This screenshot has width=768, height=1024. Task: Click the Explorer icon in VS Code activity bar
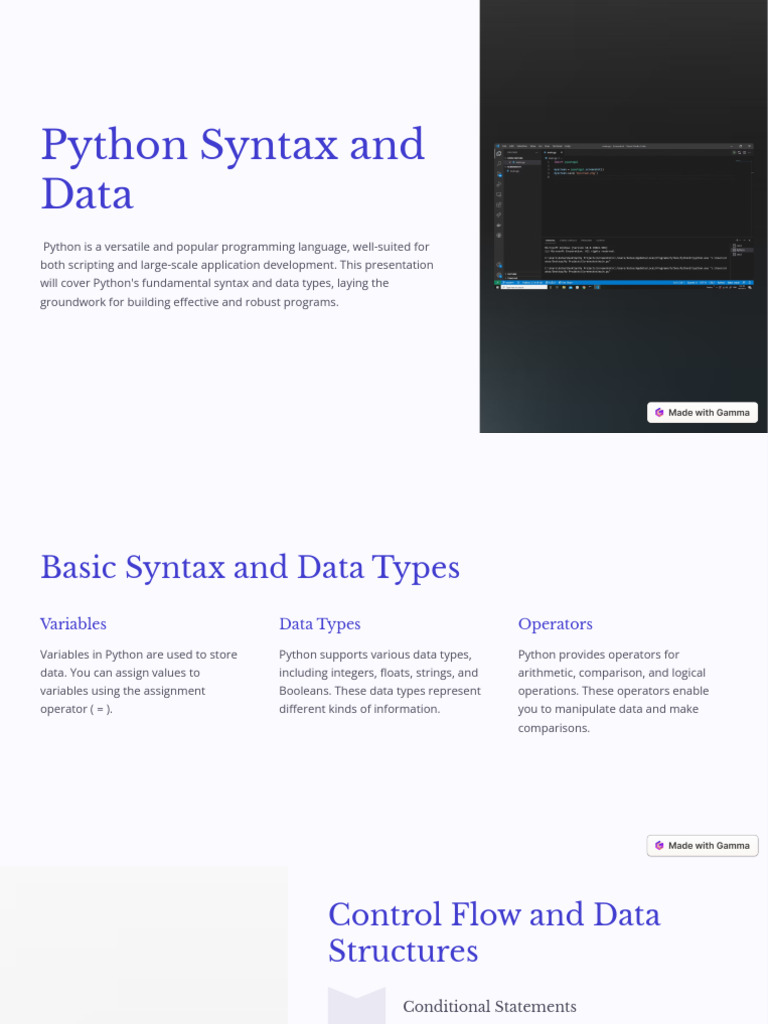499,153
